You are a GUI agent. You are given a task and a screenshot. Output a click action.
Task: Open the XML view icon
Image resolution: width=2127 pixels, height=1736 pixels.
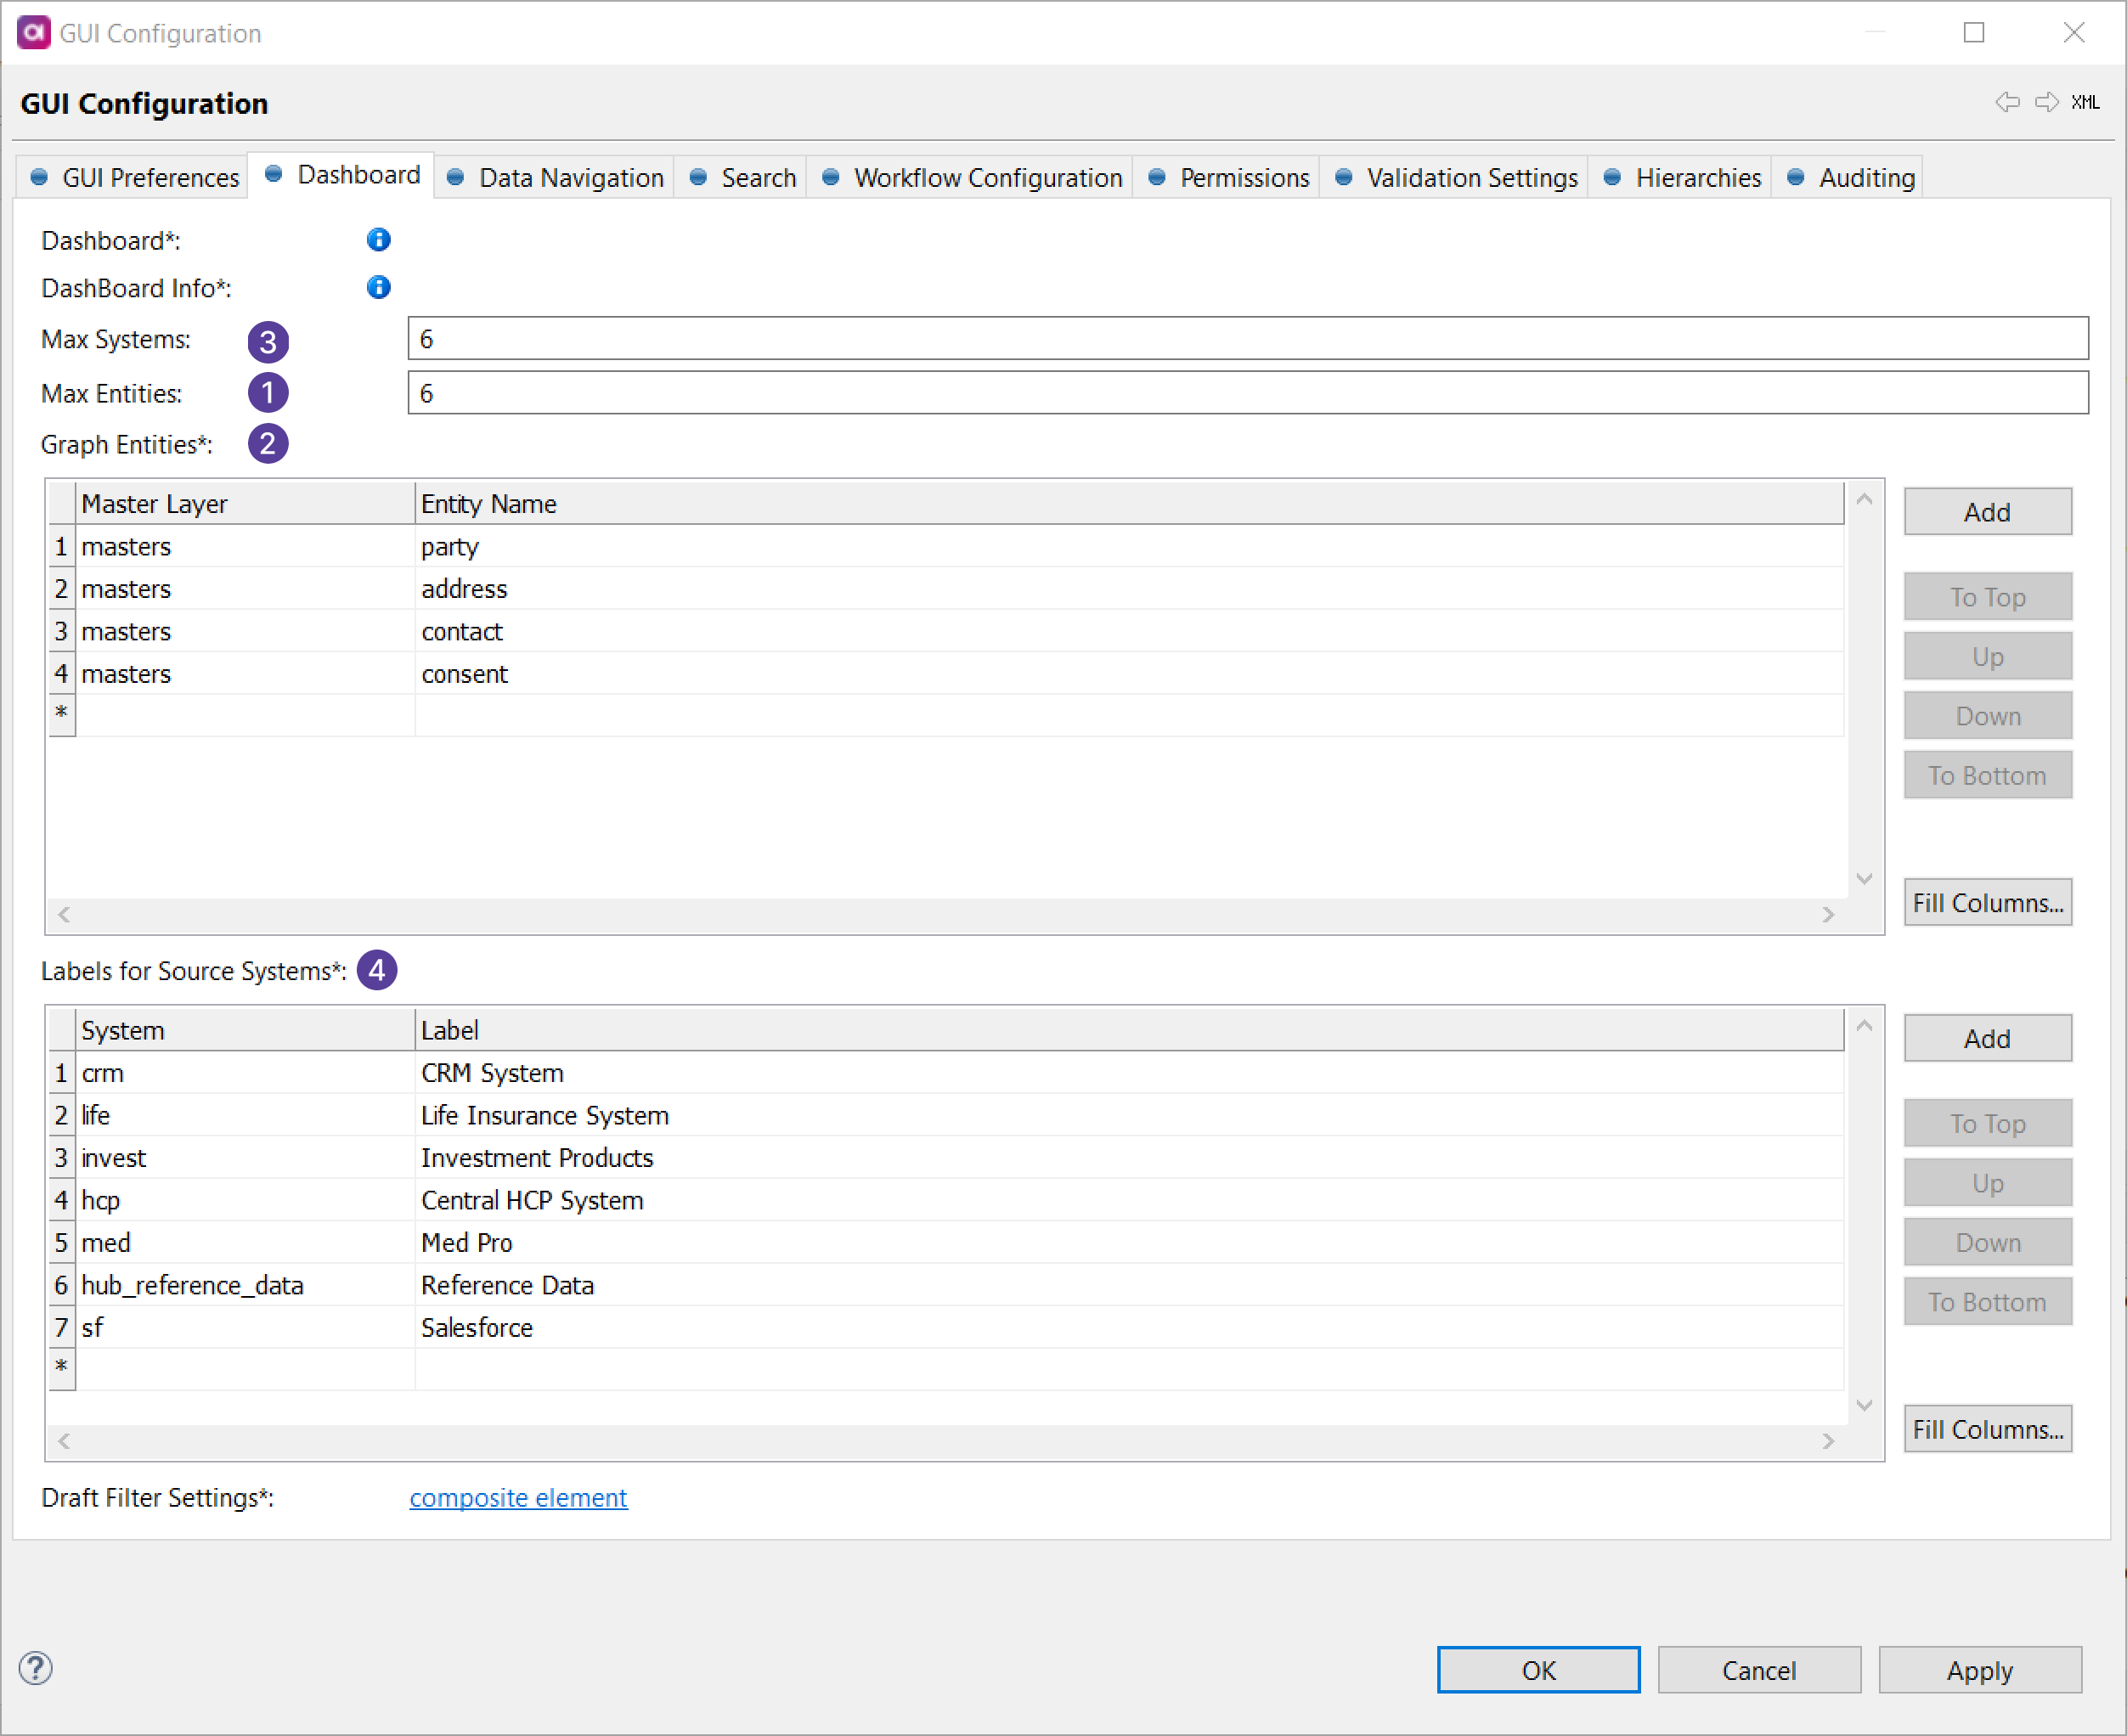[x=2085, y=102]
